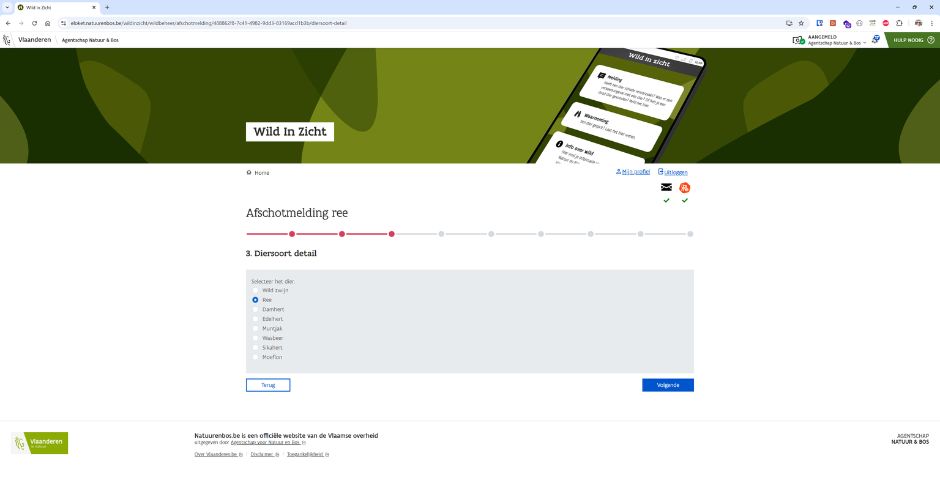The height and width of the screenshot is (500, 940).
Task: Open a new browser tab
Action: click(x=107, y=7)
